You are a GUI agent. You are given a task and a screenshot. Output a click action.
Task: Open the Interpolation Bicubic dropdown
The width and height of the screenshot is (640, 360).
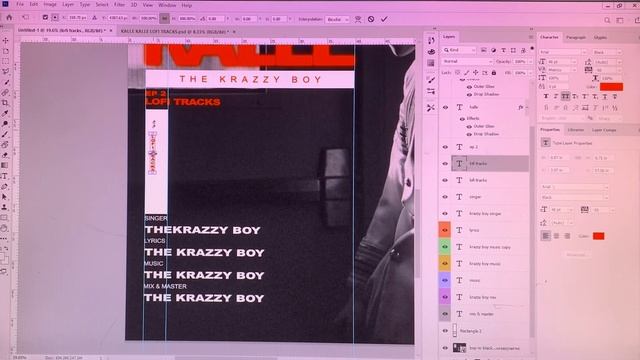pos(337,19)
